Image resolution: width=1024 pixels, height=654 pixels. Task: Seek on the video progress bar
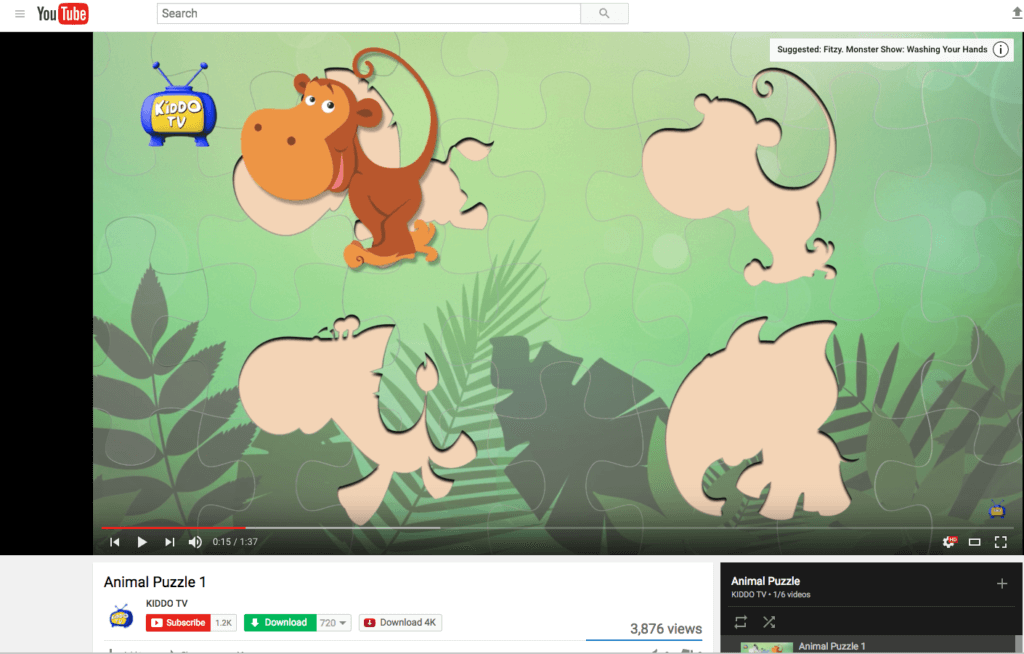point(558,527)
